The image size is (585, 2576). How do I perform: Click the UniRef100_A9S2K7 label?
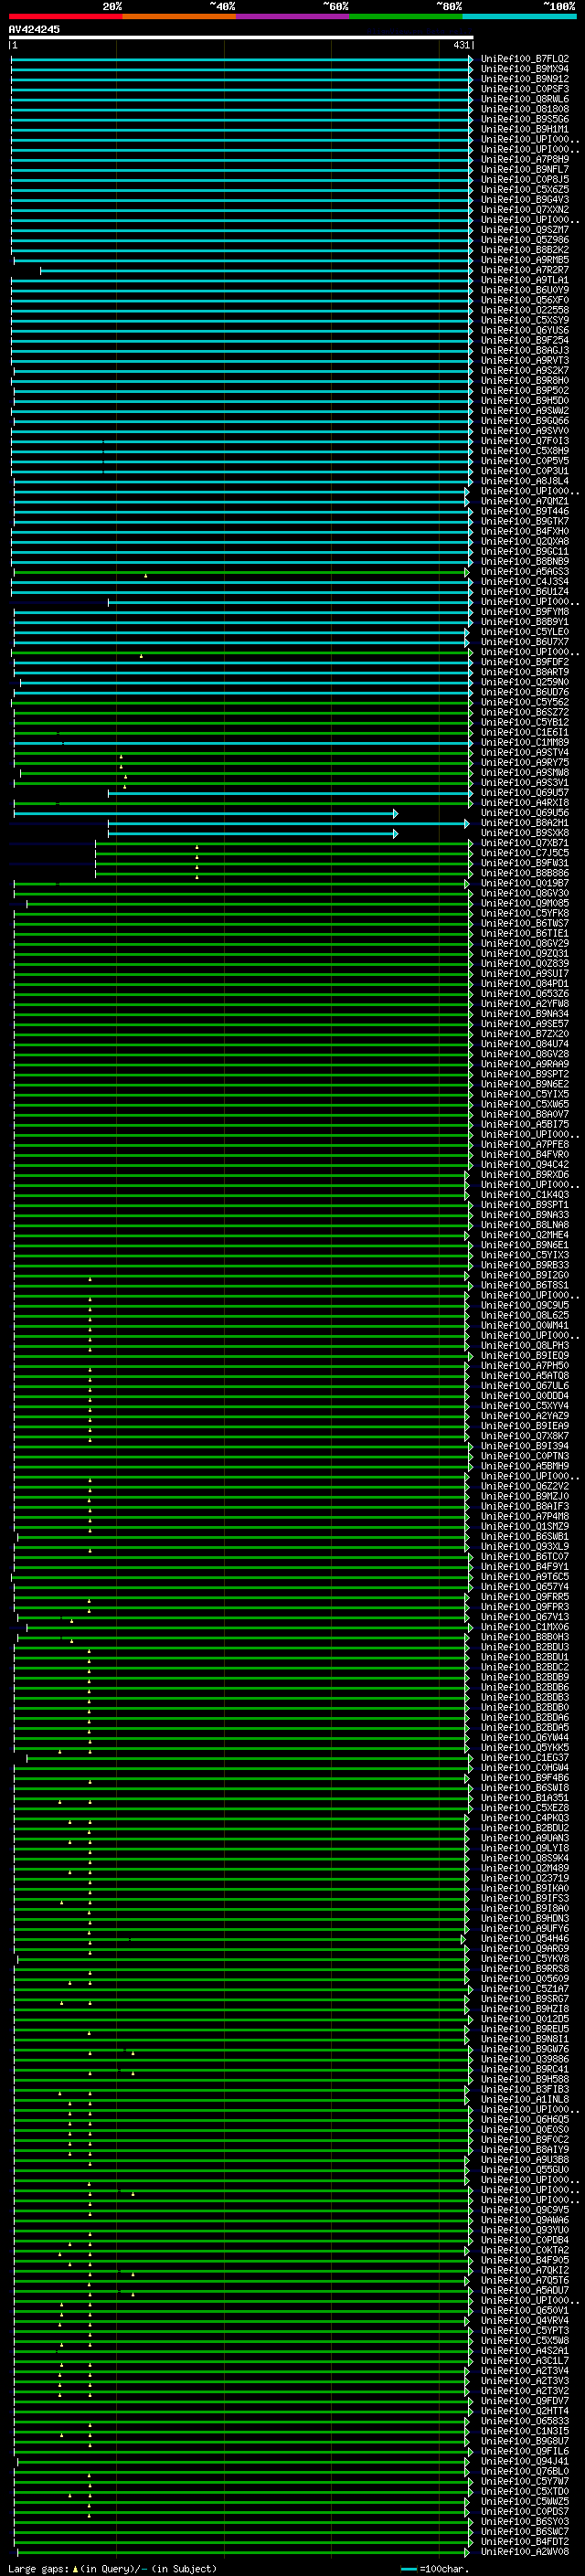point(525,371)
